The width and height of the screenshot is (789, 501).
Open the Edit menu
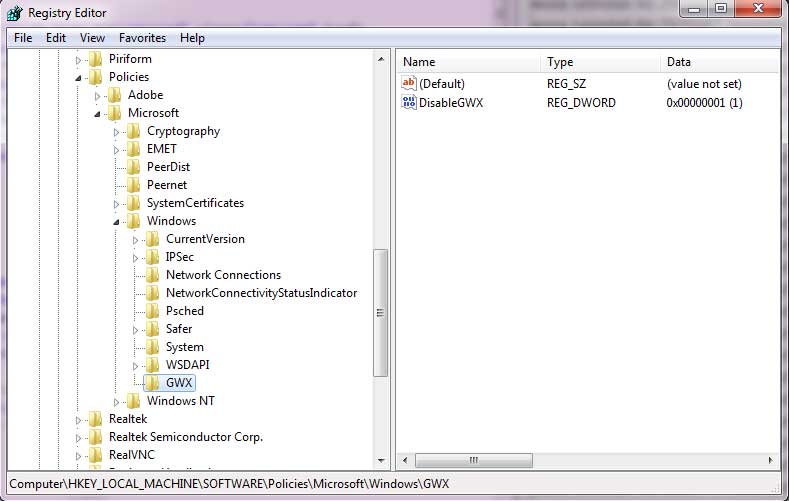click(x=56, y=38)
